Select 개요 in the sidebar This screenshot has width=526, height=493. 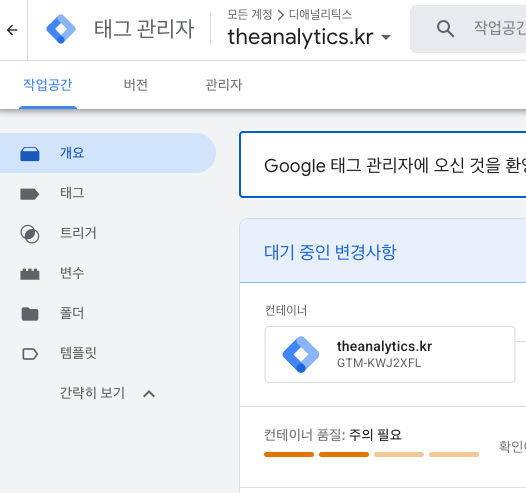(107, 153)
